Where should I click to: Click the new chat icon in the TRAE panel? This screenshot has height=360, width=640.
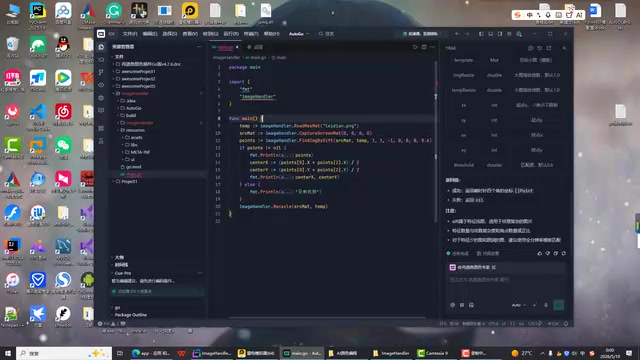click(x=531, y=48)
